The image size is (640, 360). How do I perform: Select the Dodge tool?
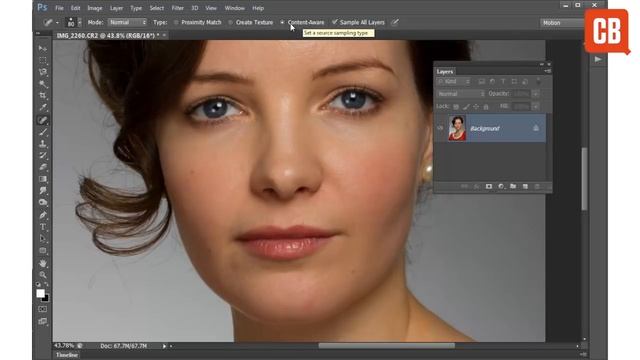tap(42, 202)
